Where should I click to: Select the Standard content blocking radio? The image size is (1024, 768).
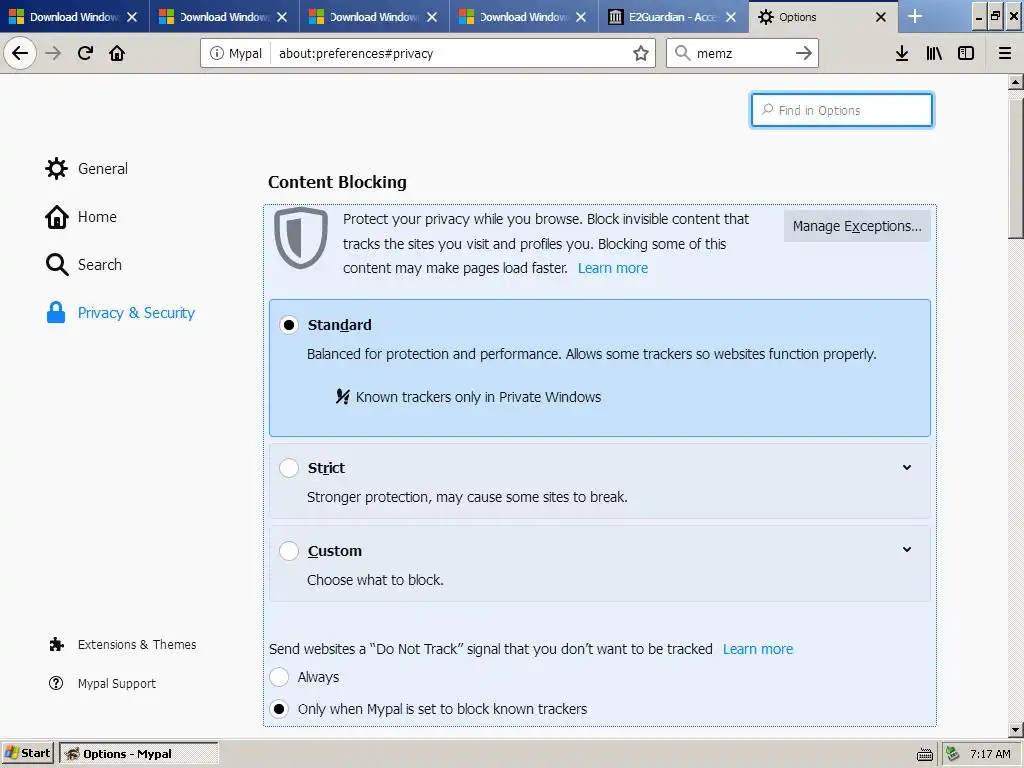[289, 325]
